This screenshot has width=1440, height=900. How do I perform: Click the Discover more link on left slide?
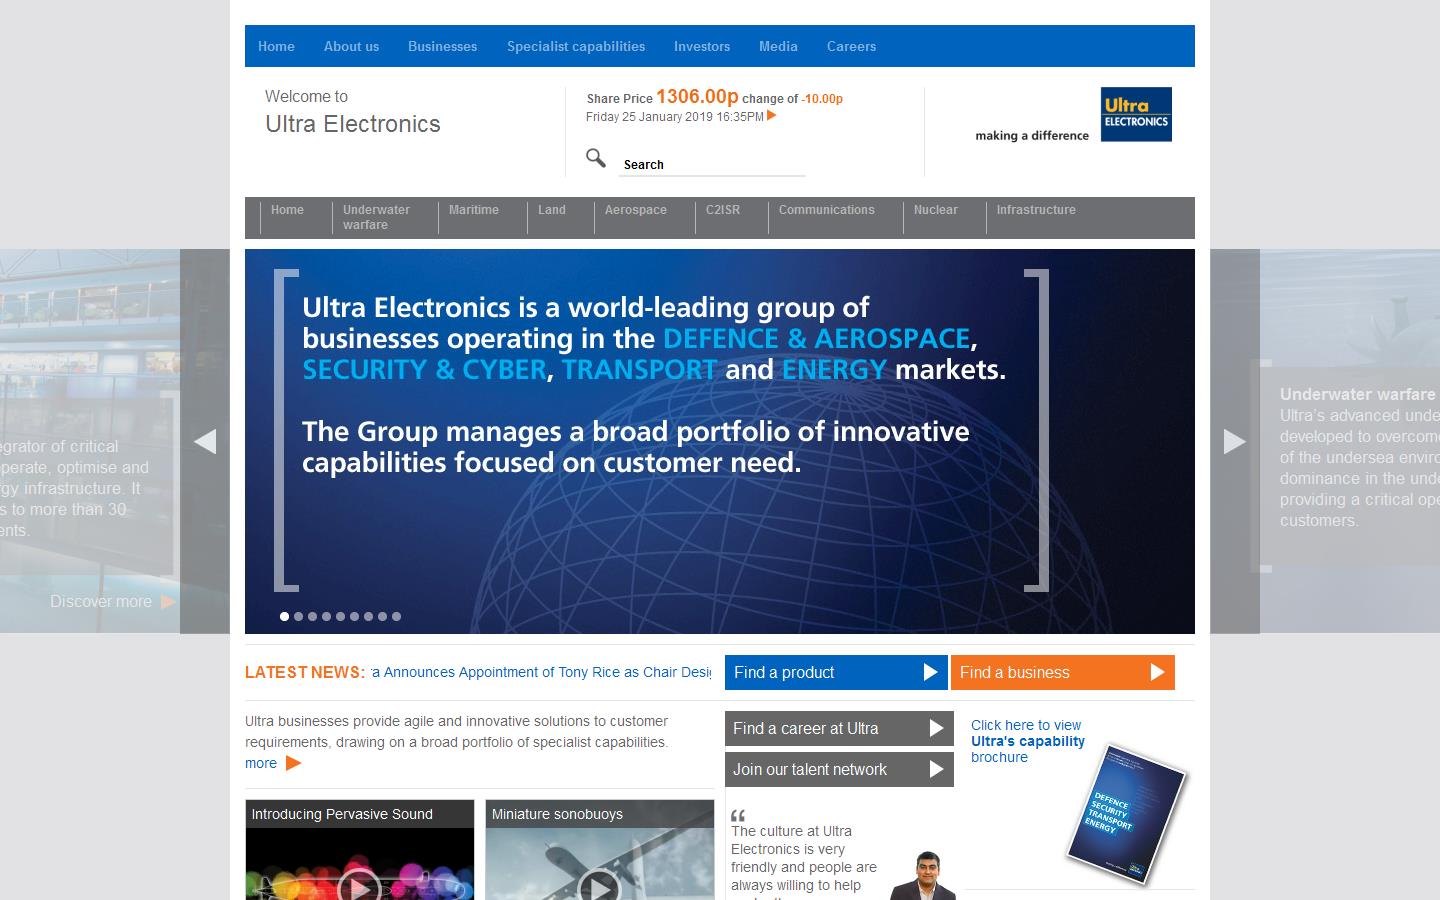pyautogui.click(x=101, y=602)
